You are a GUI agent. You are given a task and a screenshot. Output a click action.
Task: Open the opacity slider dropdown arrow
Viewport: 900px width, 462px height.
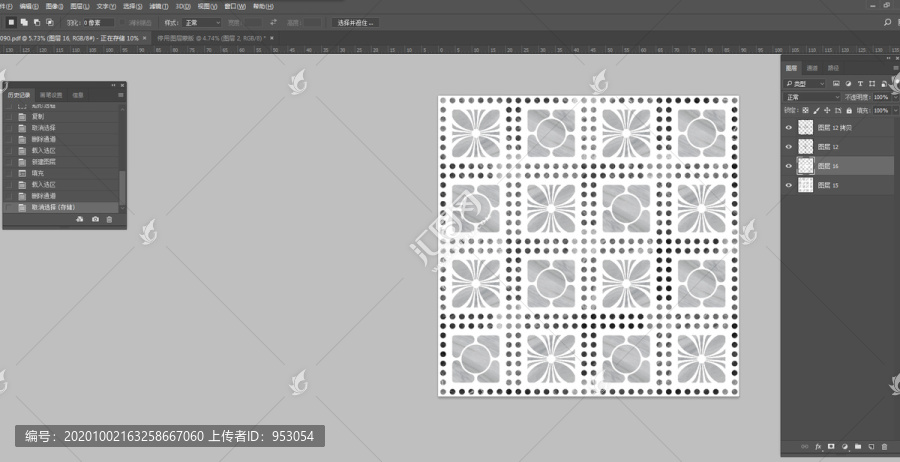[x=895, y=97]
